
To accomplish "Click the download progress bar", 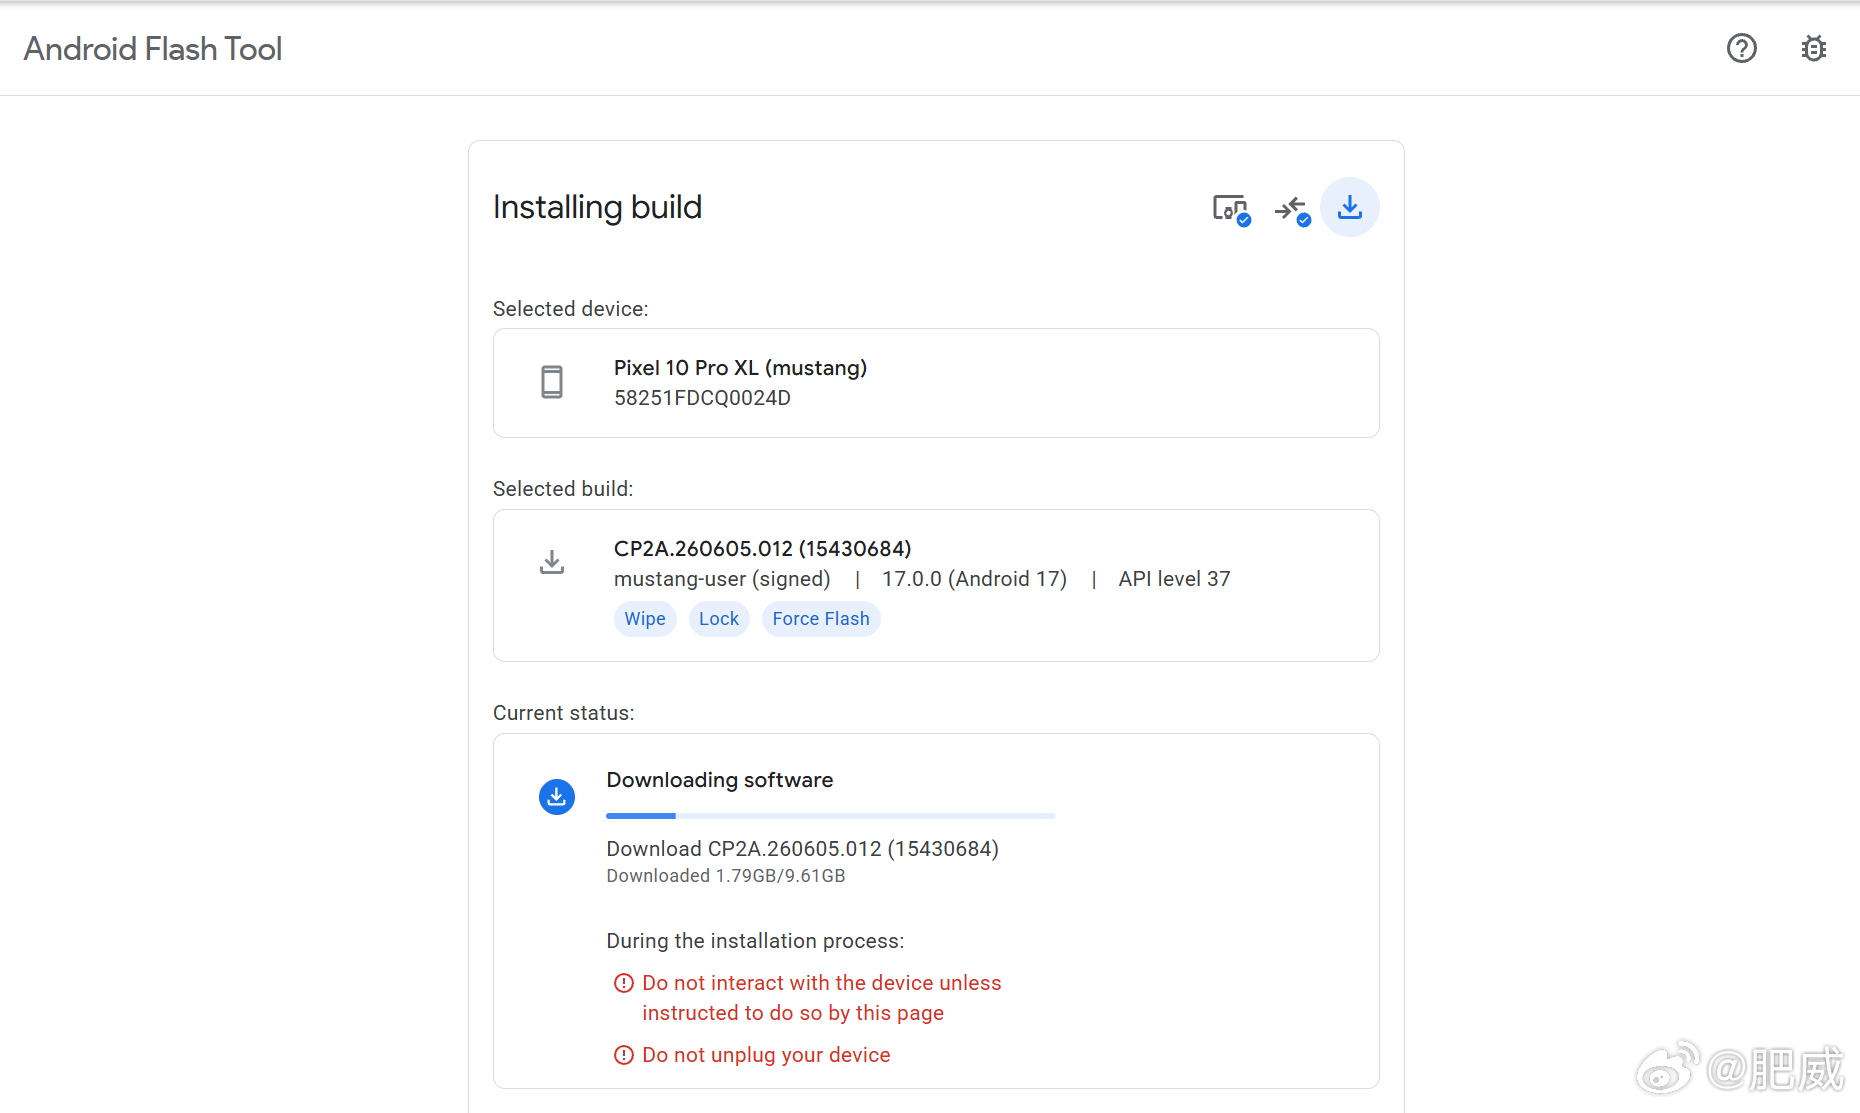I will [831, 816].
